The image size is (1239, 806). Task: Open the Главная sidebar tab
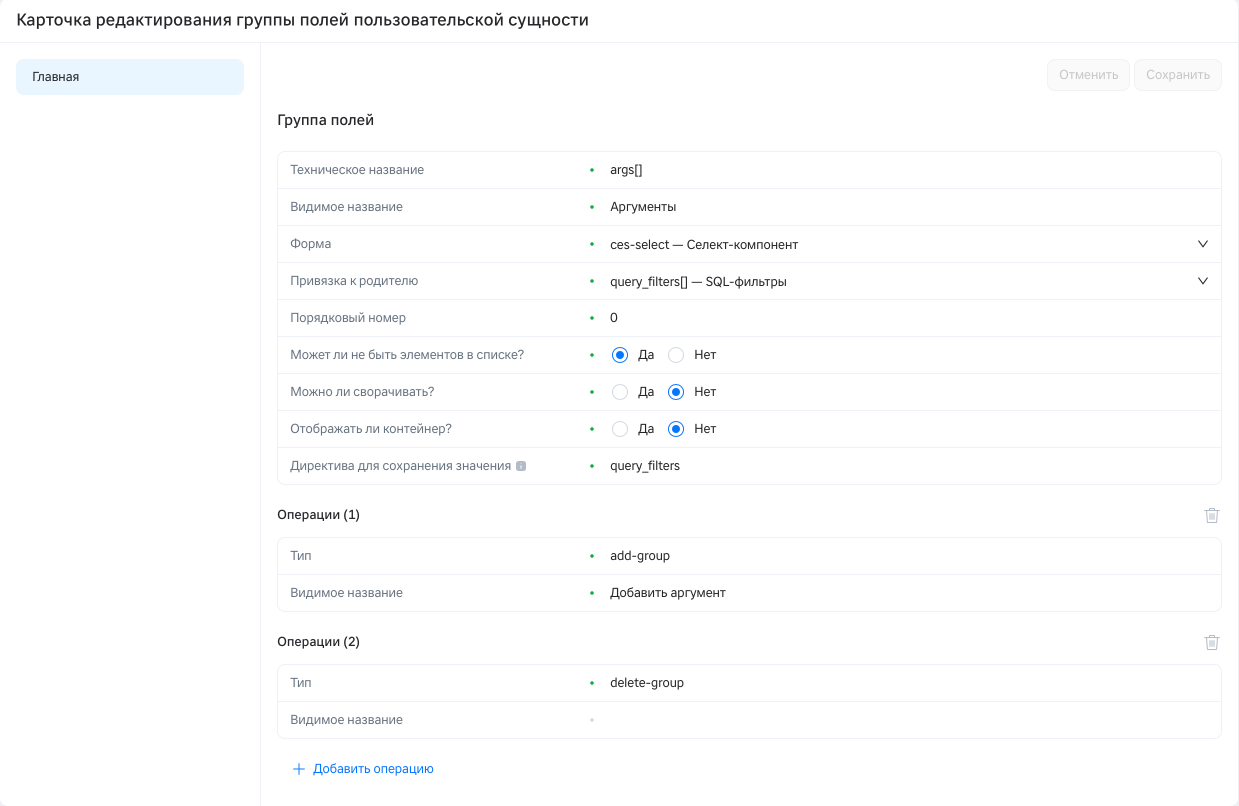coord(130,77)
